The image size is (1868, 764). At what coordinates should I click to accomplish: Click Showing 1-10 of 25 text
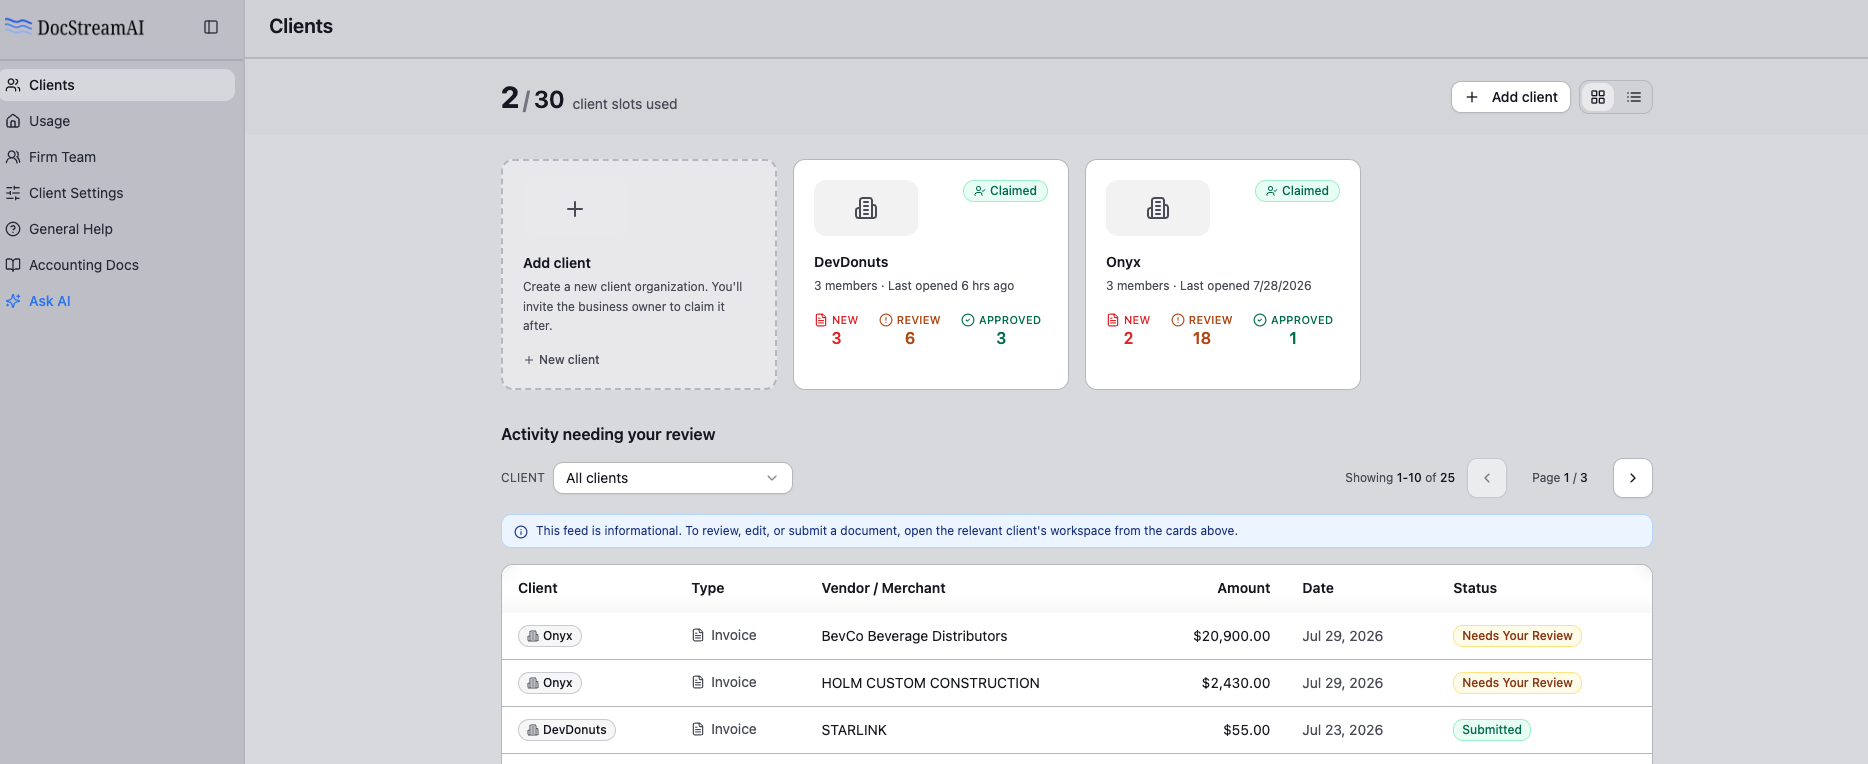1400,478
